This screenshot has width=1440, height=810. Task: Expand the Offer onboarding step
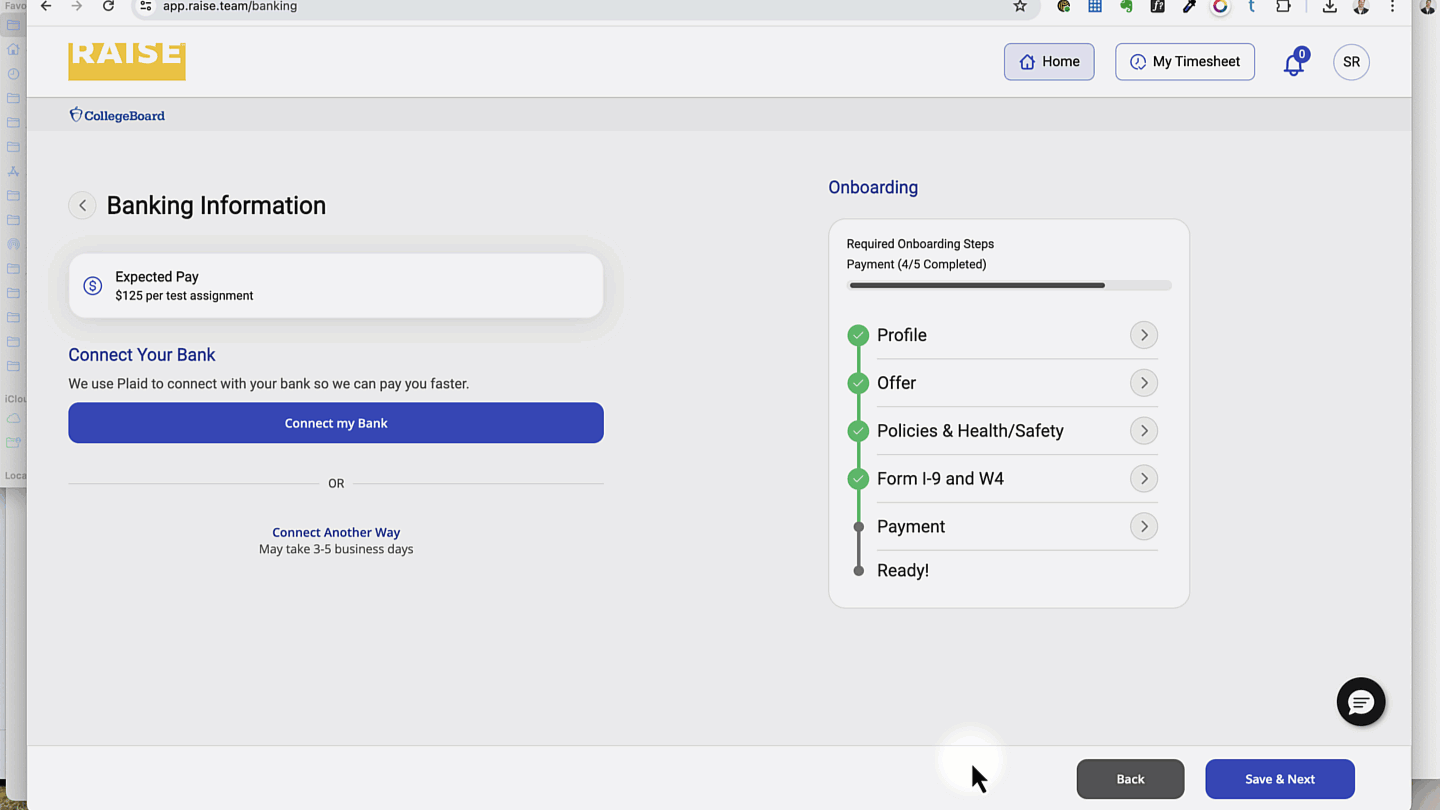pyautogui.click(x=1144, y=383)
